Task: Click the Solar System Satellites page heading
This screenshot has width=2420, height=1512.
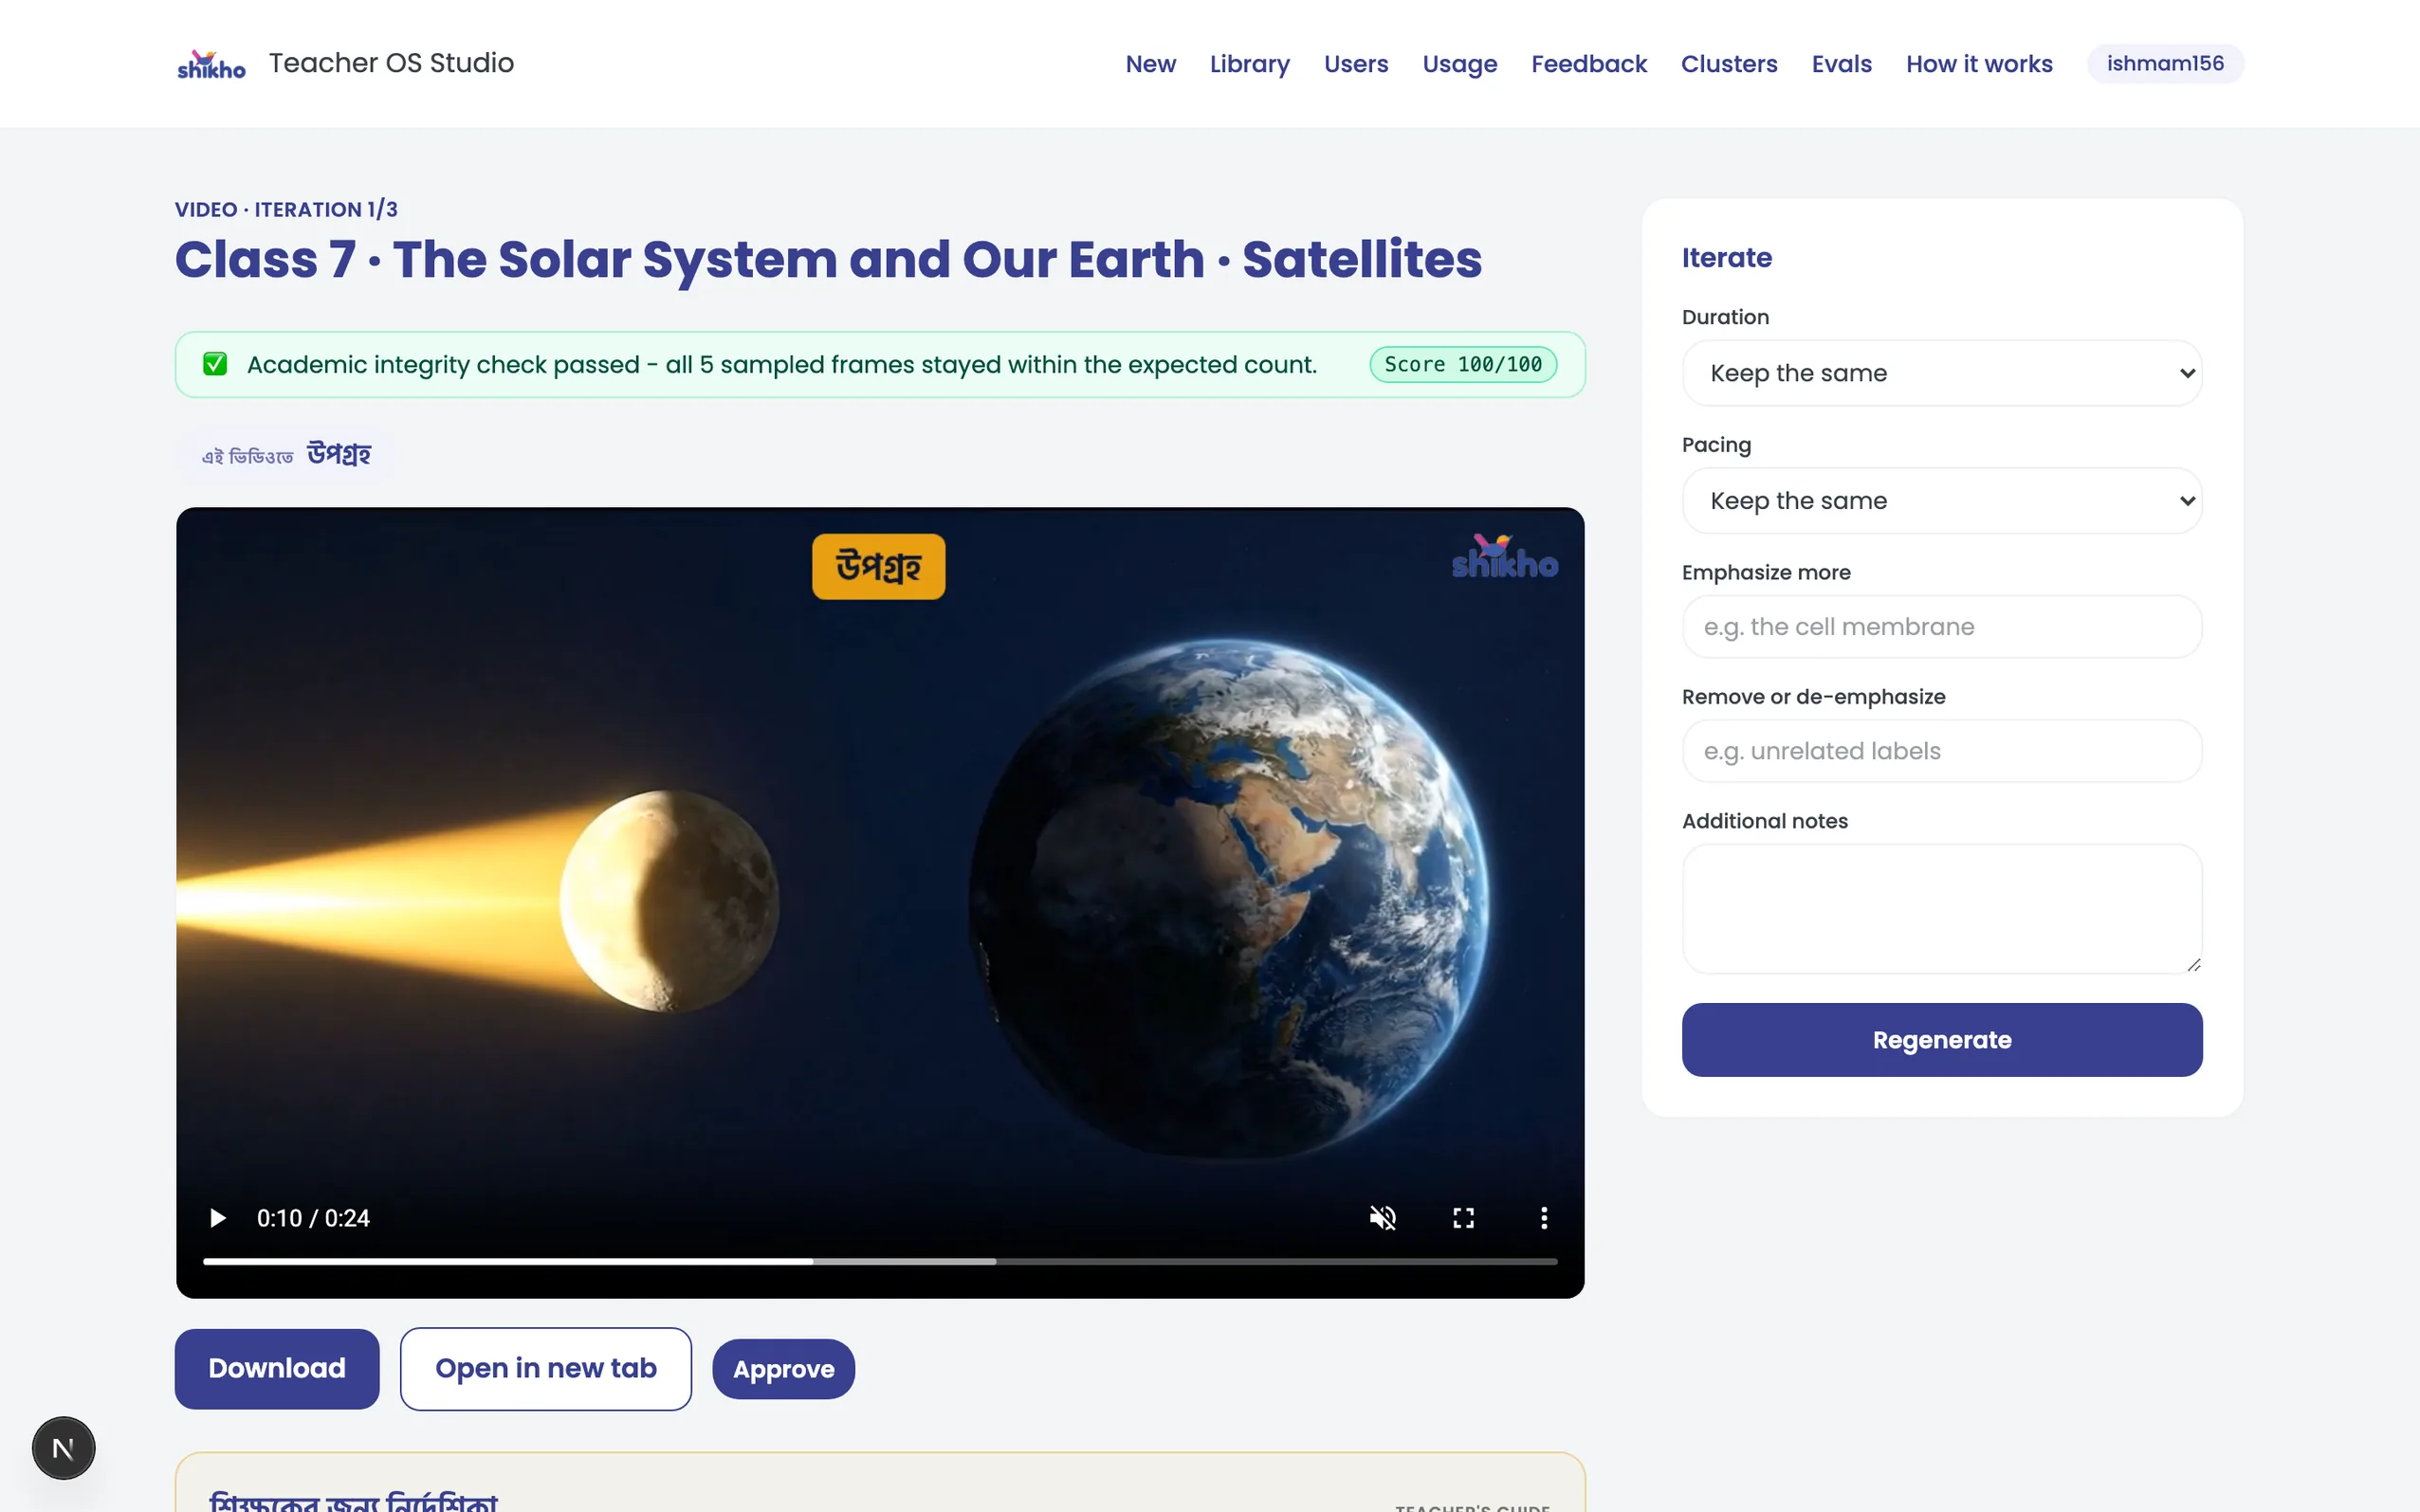Action: tap(828, 259)
